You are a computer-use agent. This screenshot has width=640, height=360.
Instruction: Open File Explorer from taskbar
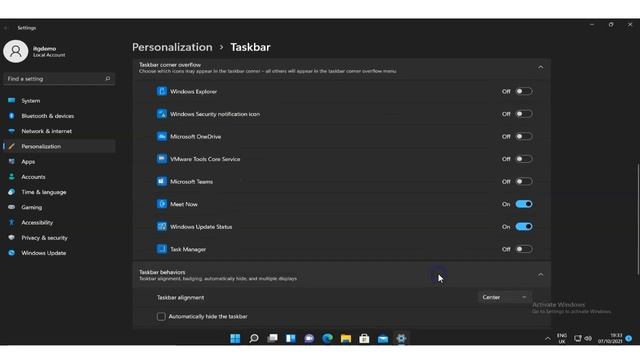pos(346,338)
